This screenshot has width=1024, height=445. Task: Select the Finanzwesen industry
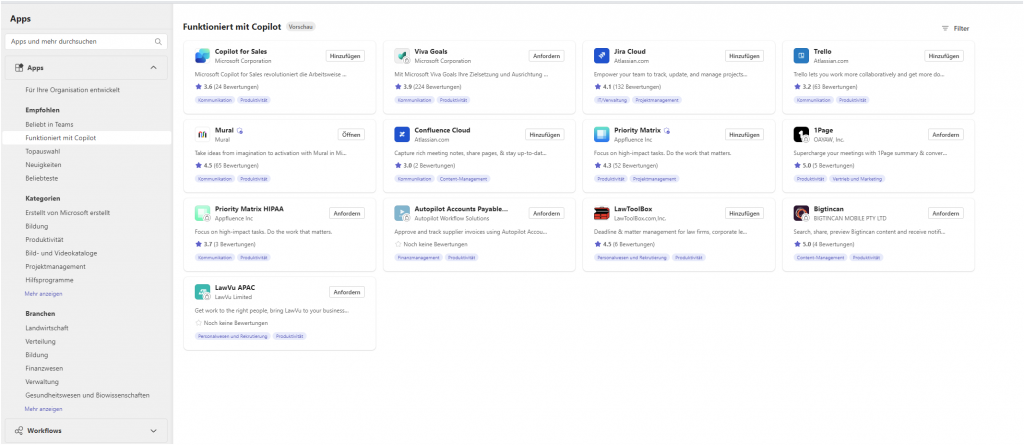click(44, 369)
